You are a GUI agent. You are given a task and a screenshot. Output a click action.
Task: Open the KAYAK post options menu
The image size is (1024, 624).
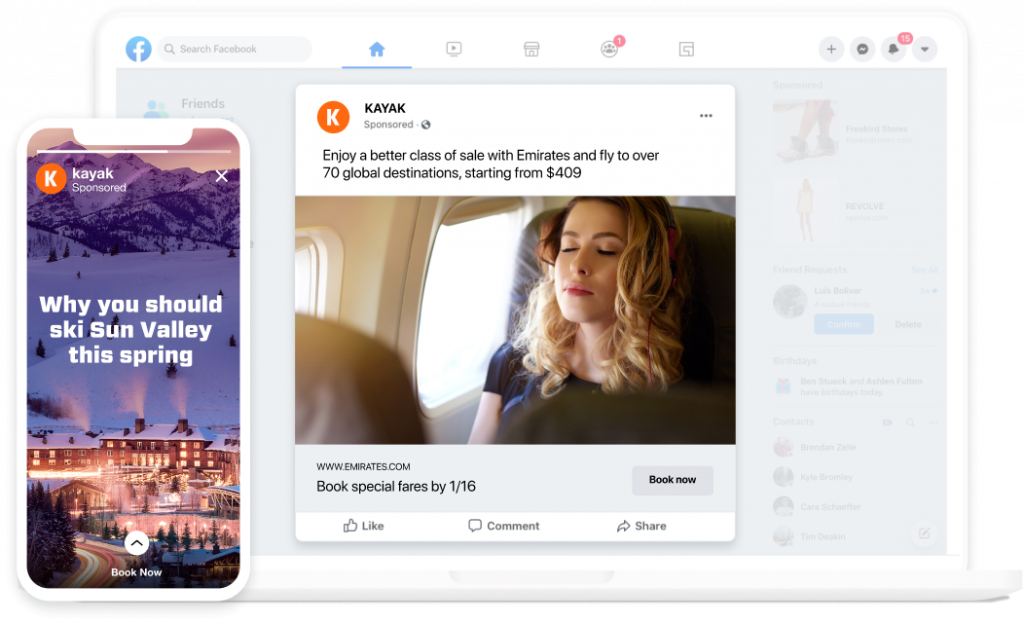coord(706,116)
